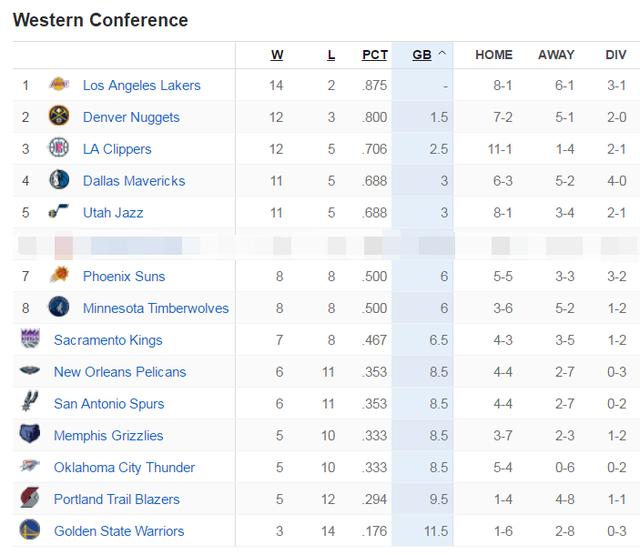Viewport: 640px width, 555px height.
Task: Click the Utah Jazz logo icon
Action: coord(59,211)
